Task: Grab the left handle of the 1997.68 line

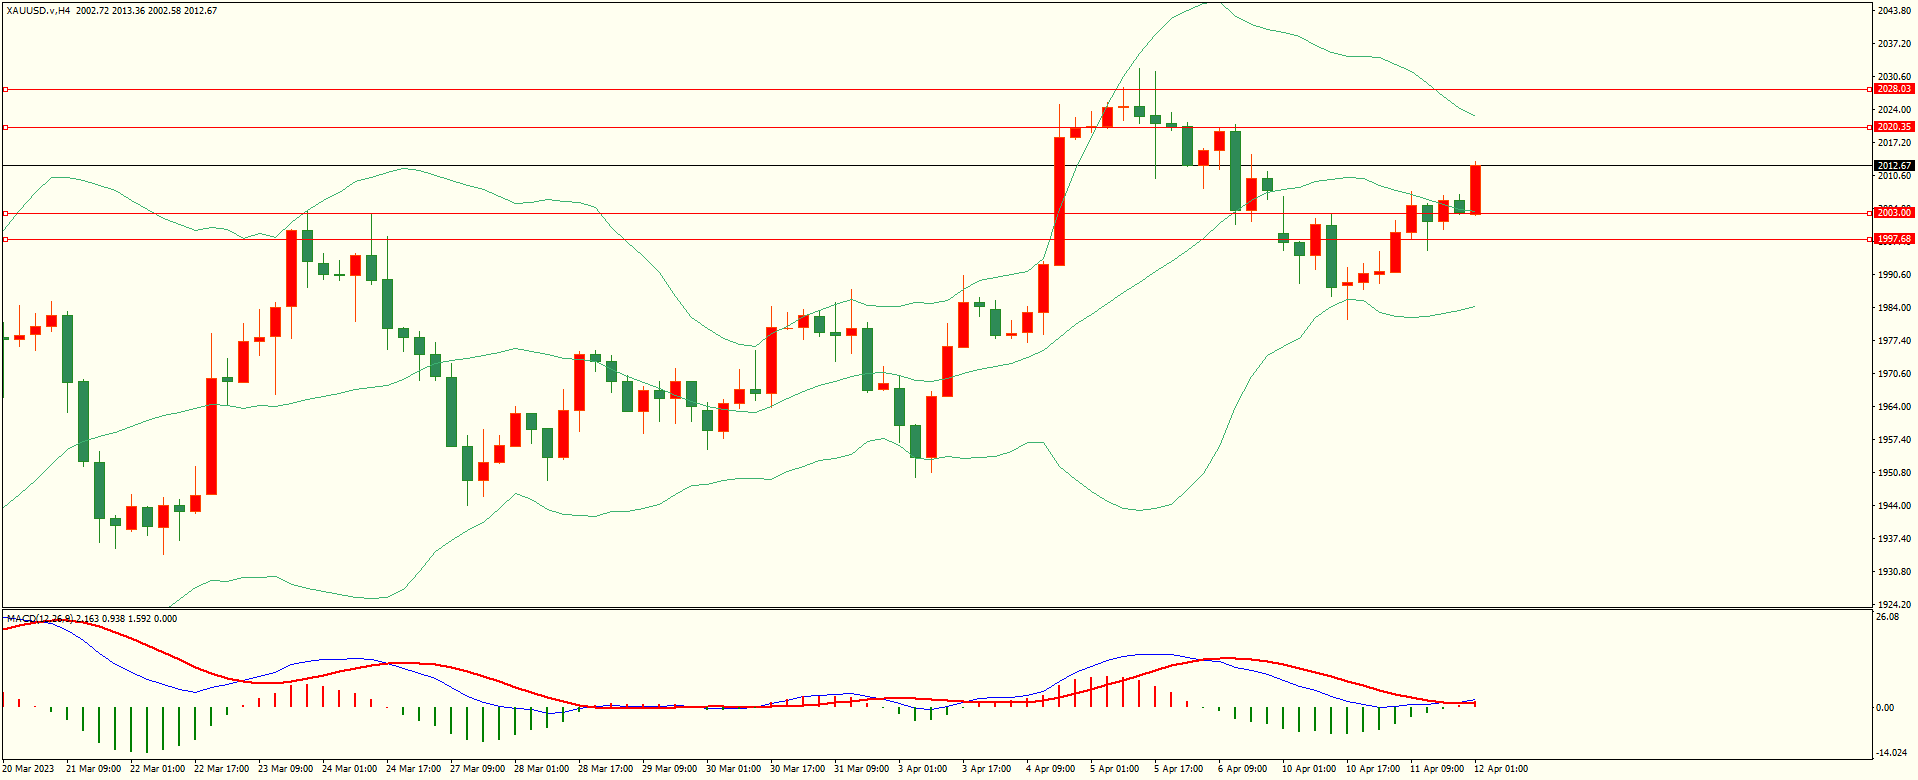Action: [x=5, y=239]
